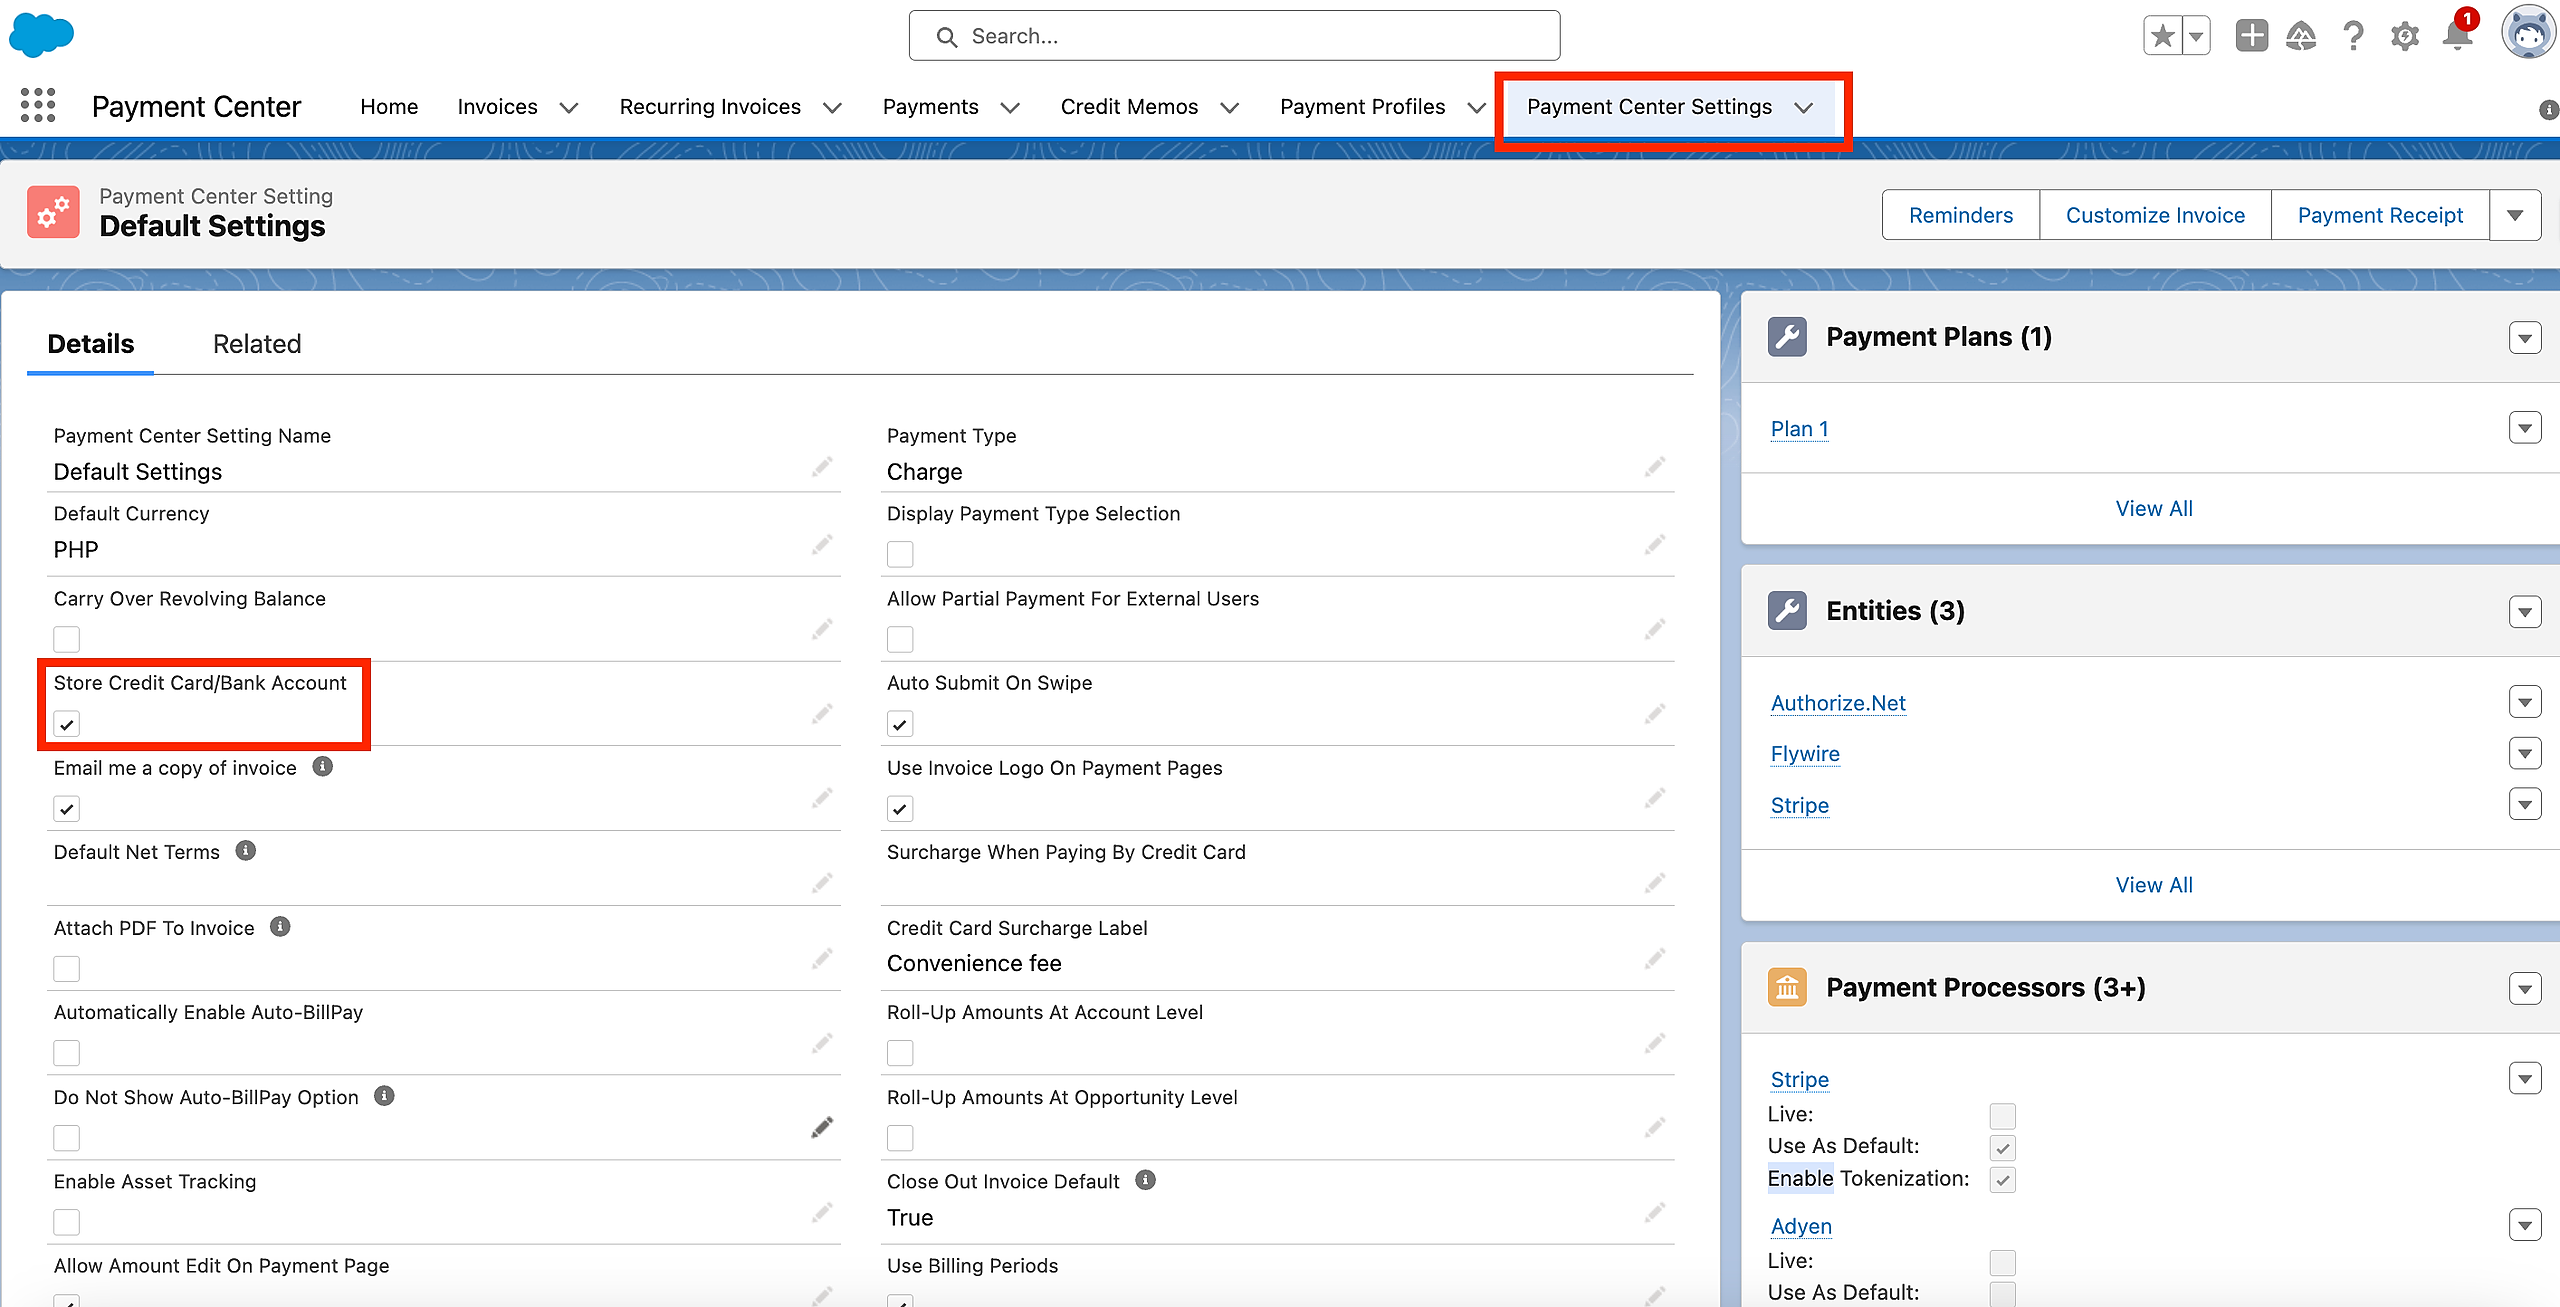Enable Carry Over Revolving Balance checkbox
Viewport: 2560px width, 1307px height.
tap(67, 639)
